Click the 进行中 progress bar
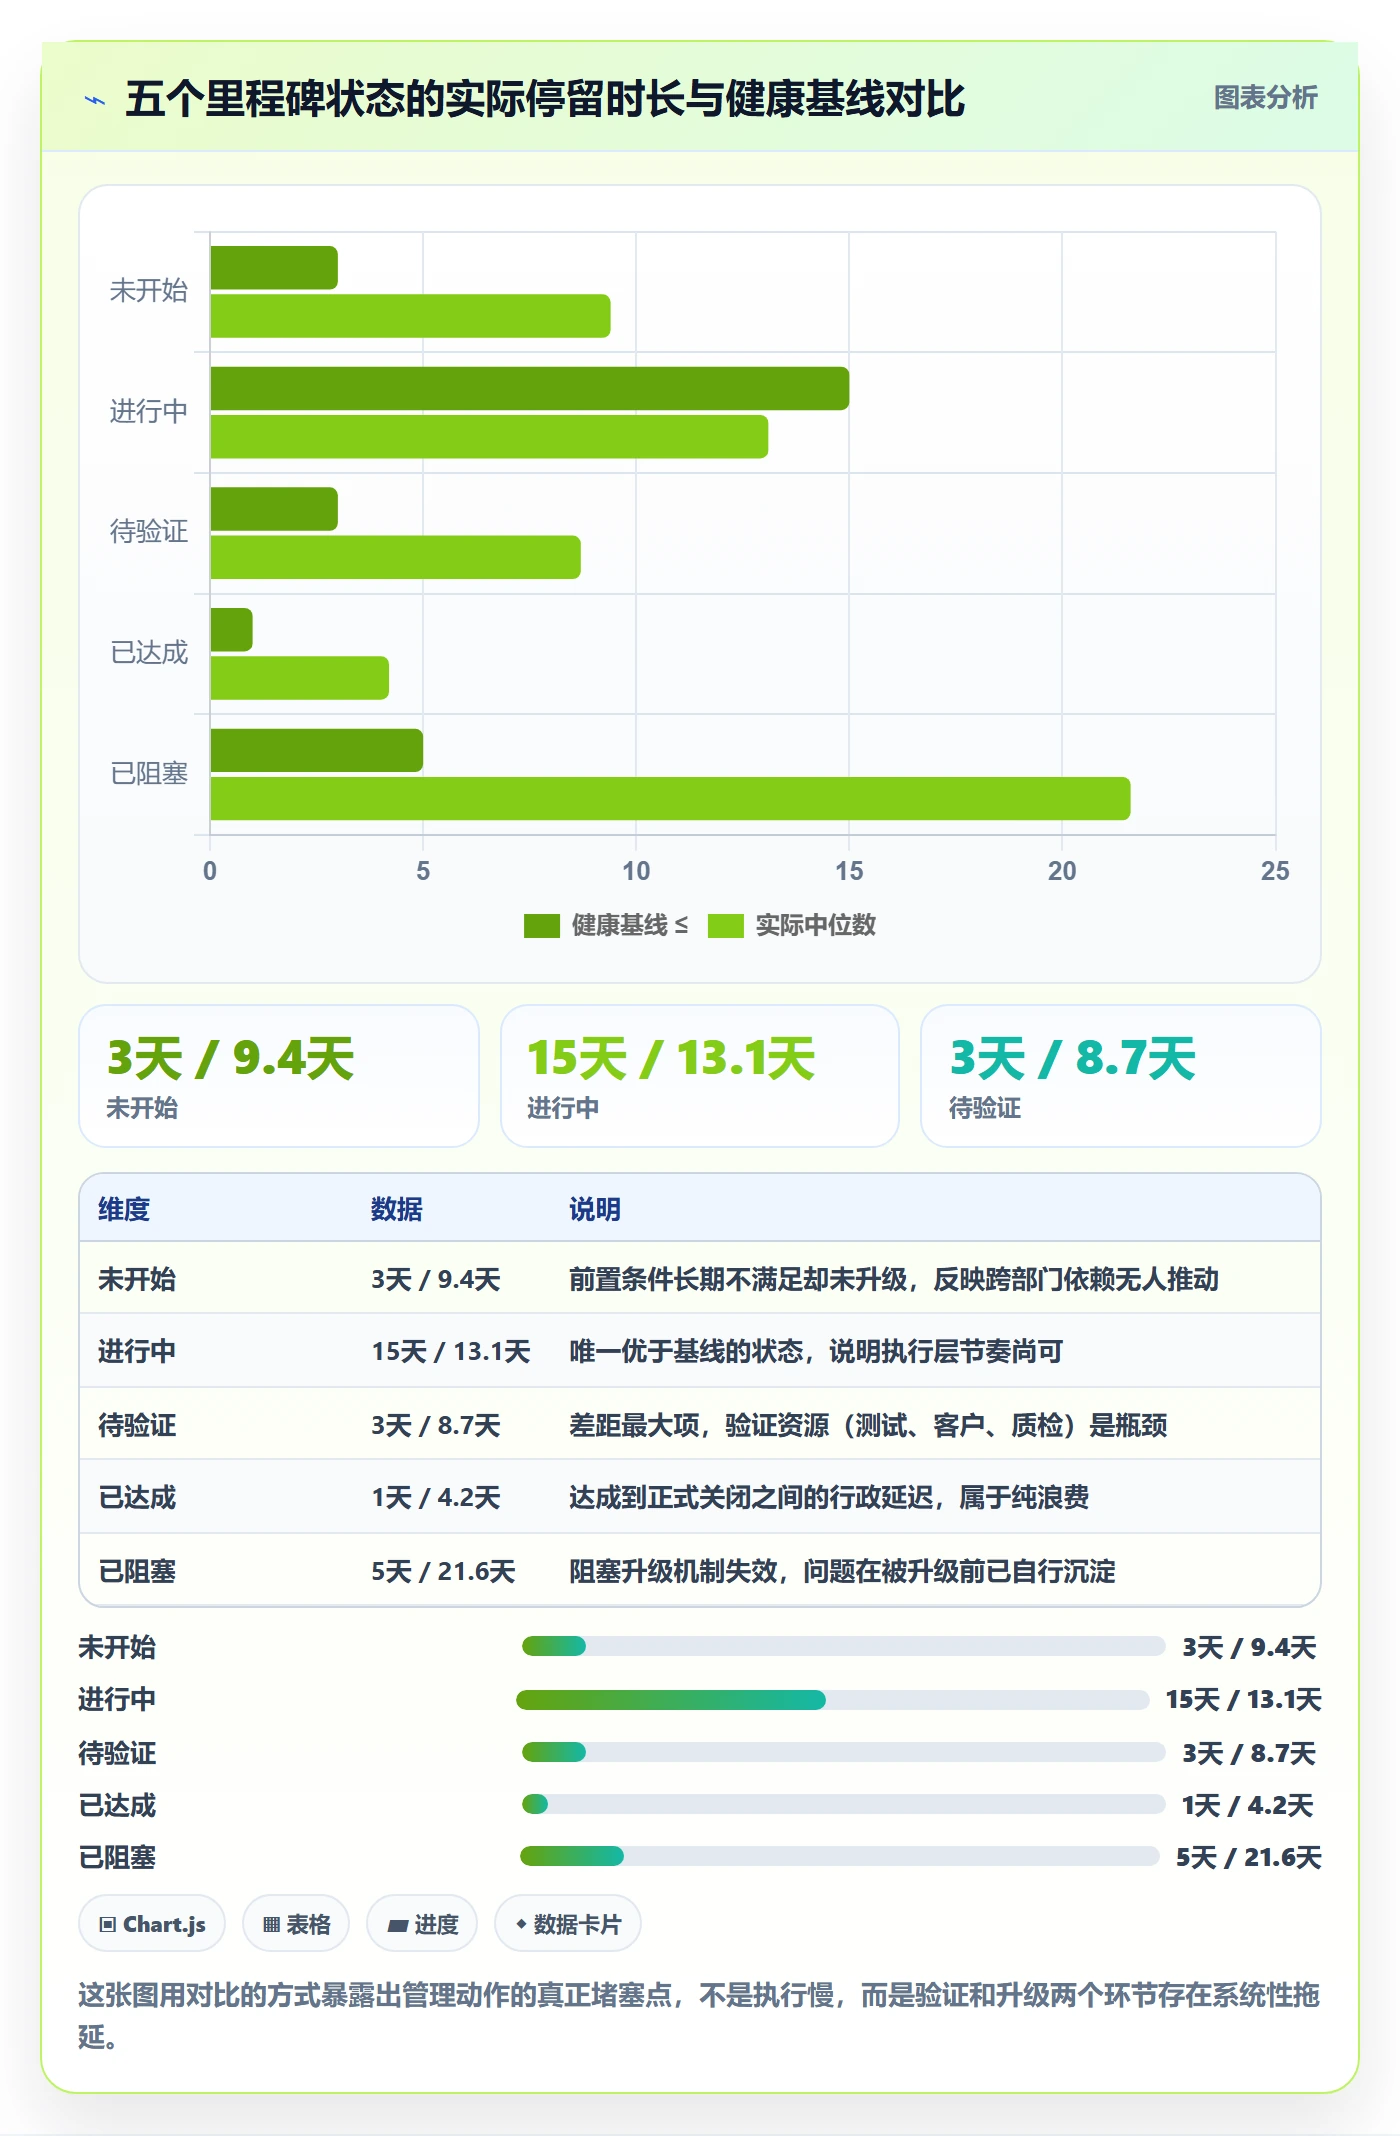The image size is (1400, 2136). (833, 1699)
